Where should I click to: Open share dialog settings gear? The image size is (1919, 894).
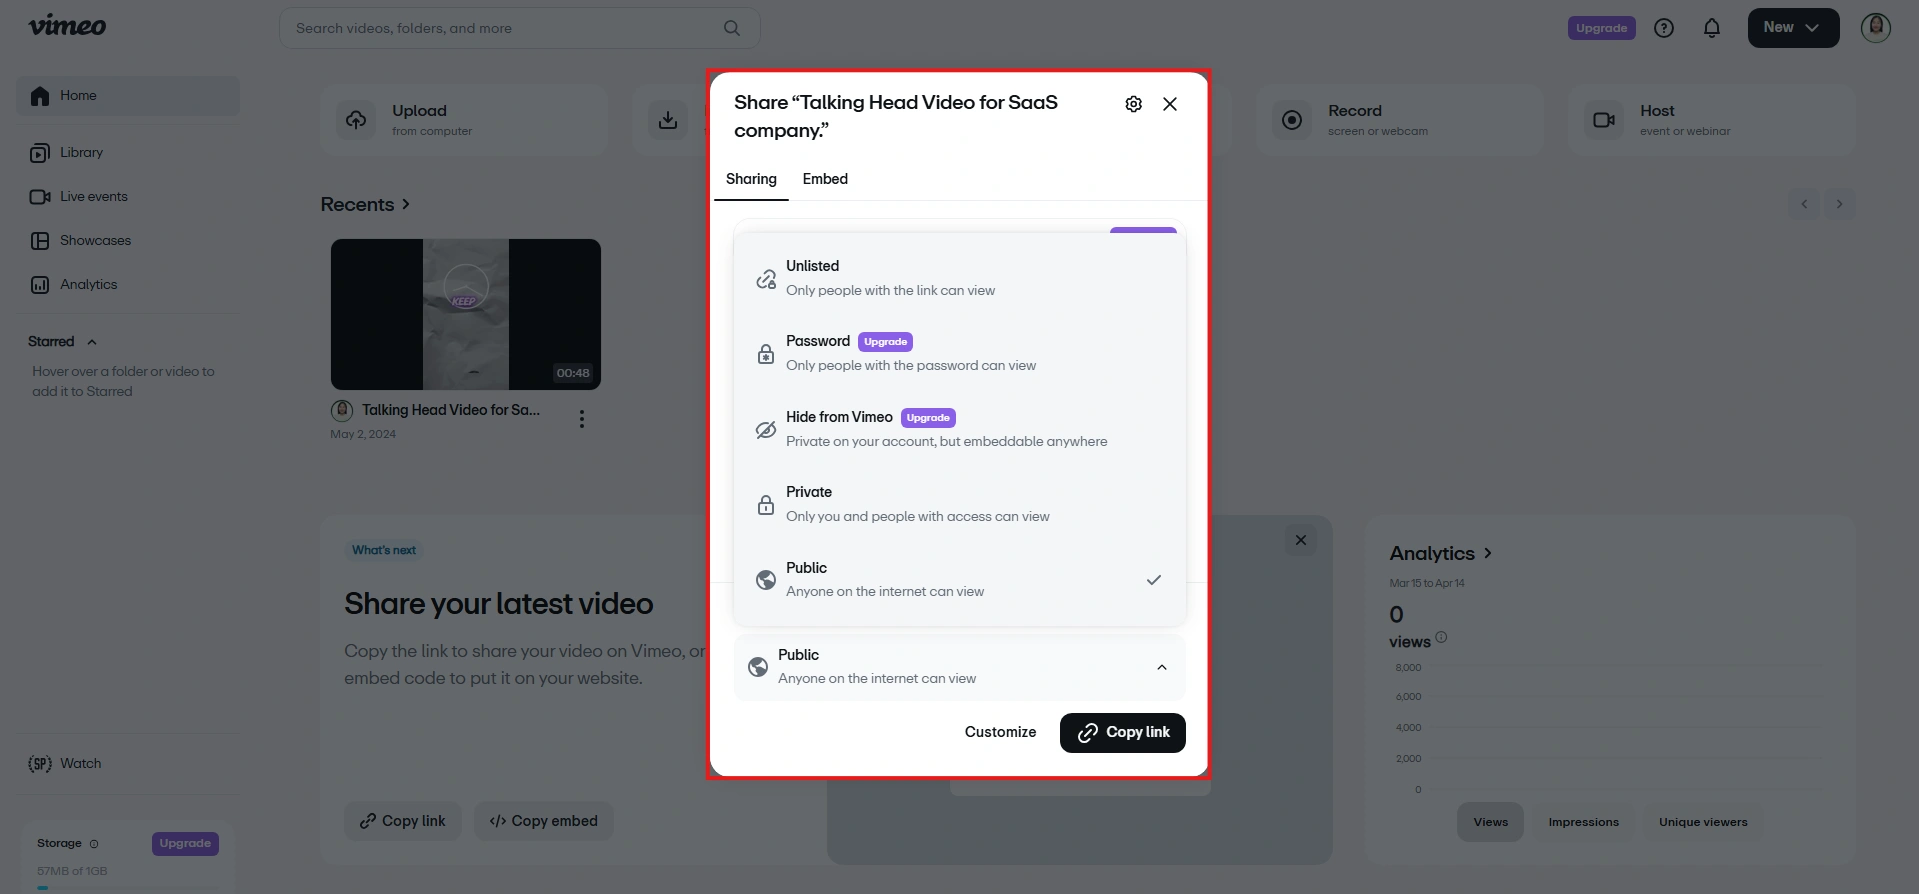click(1133, 104)
